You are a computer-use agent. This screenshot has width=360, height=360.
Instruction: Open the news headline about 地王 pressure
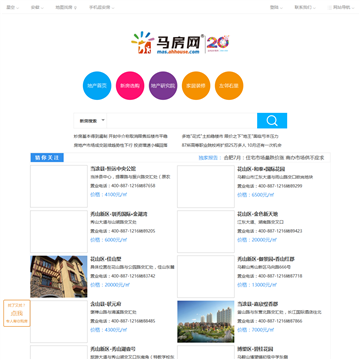(230, 136)
